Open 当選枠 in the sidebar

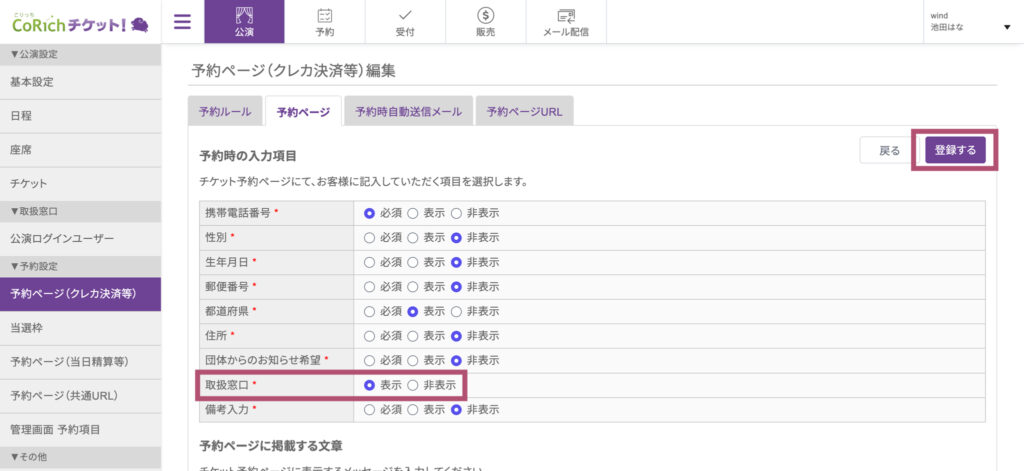(x=80, y=328)
